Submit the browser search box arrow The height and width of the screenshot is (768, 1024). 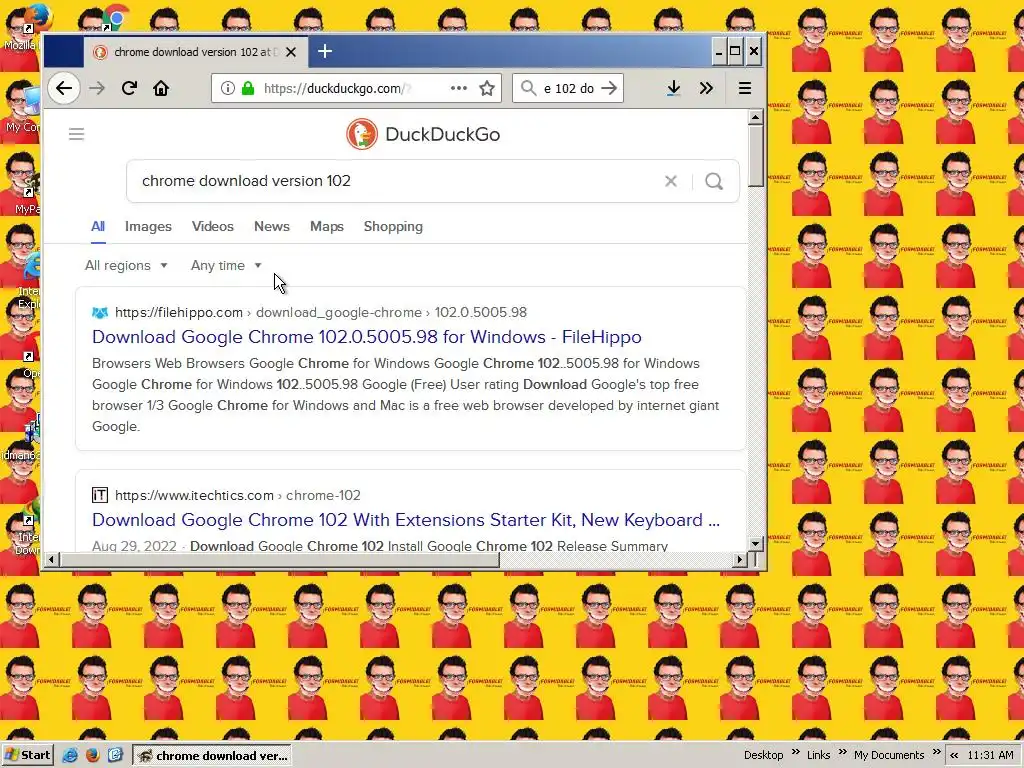click(609, 88)
